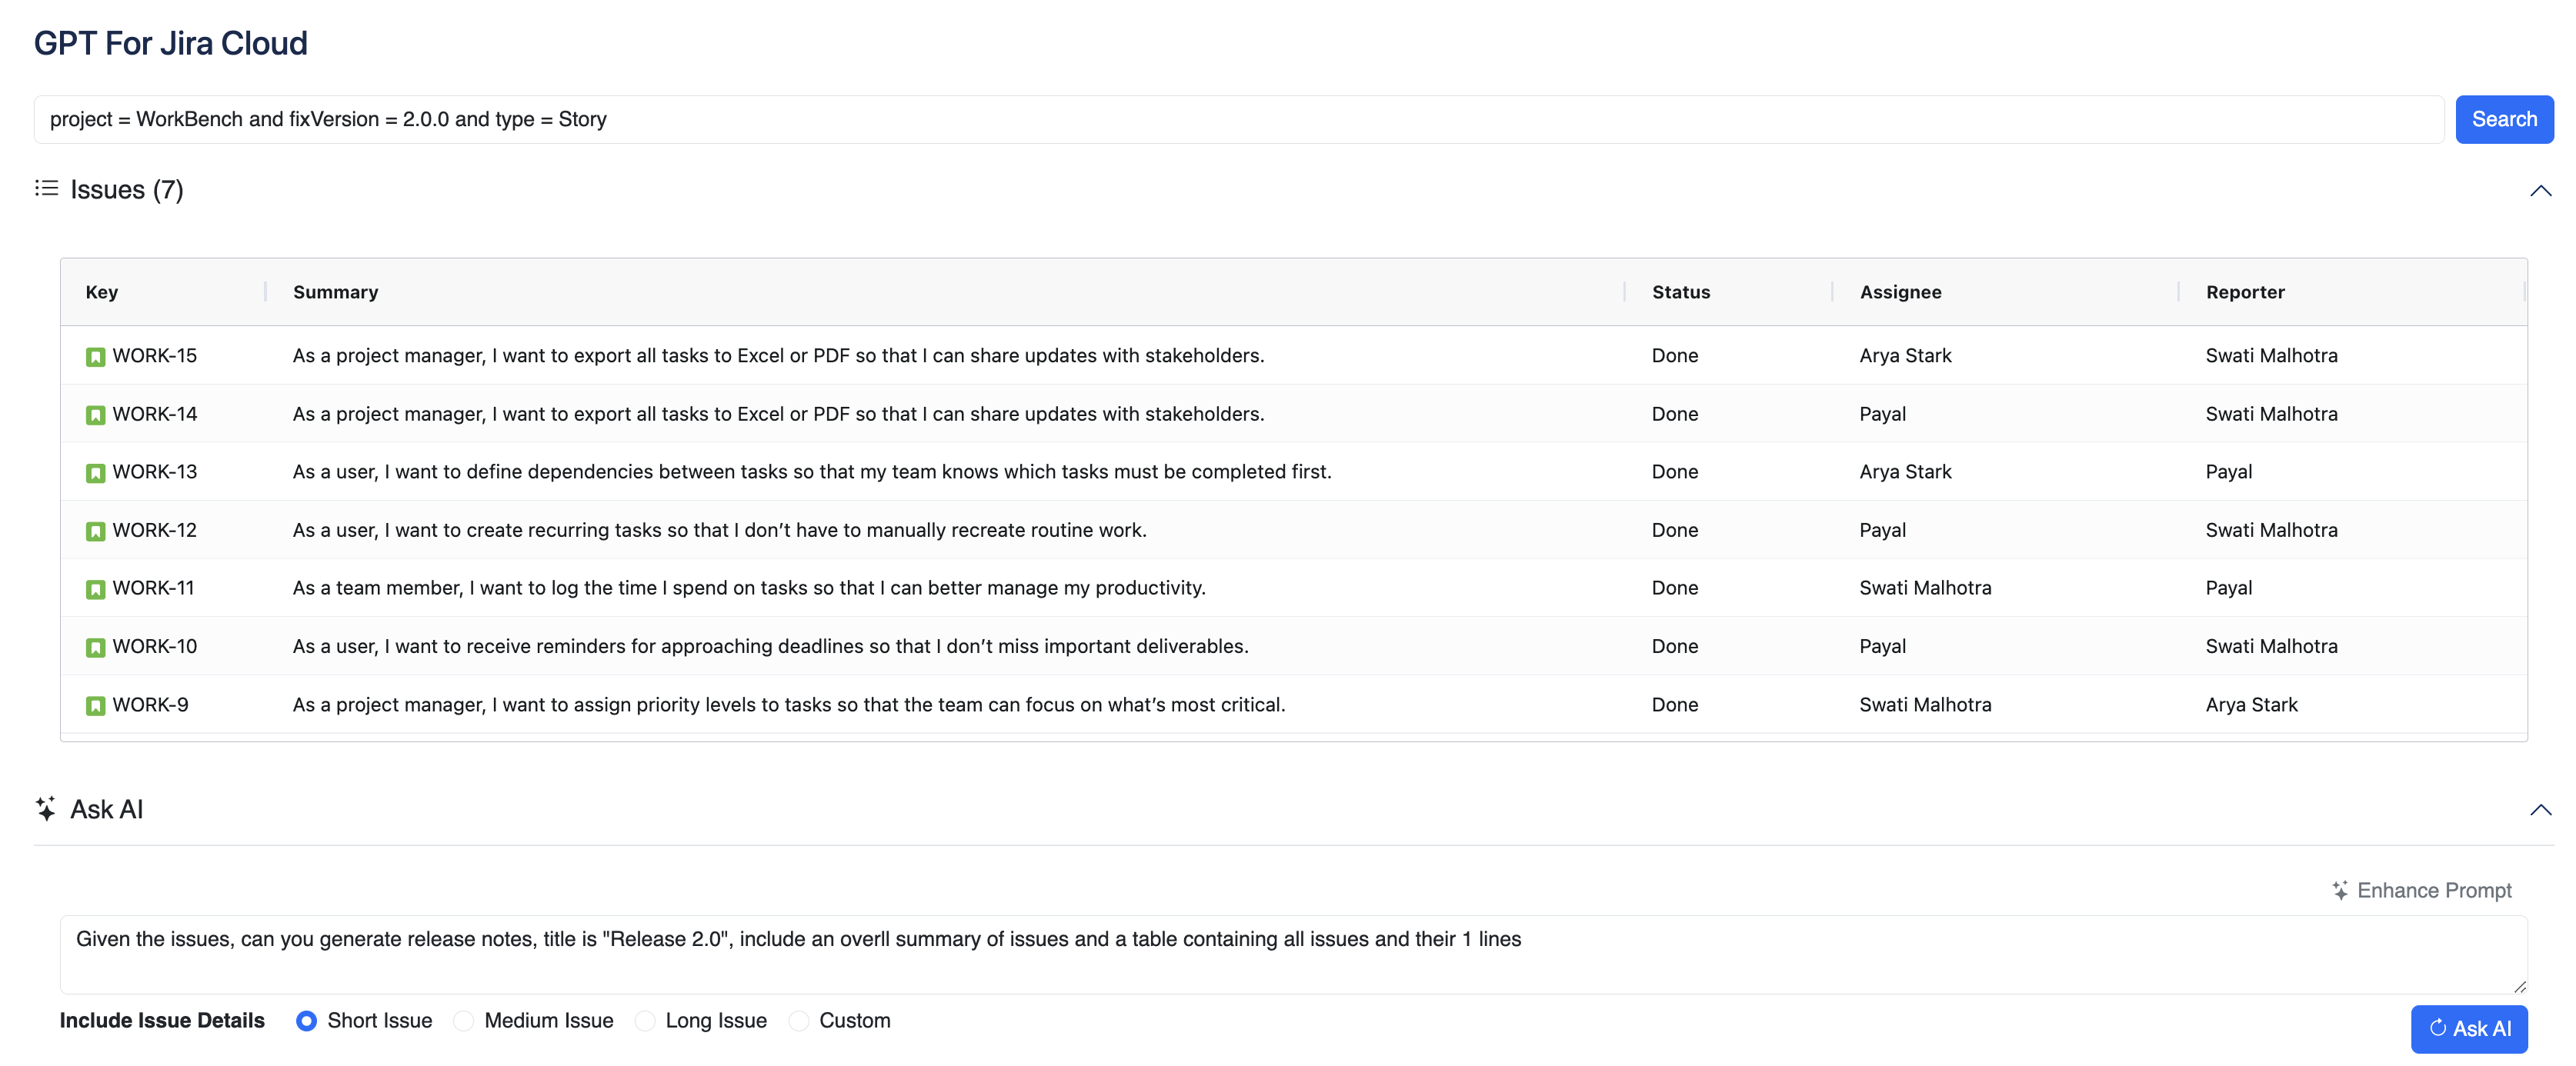
Task: Click the sparkle icon beside Ask AI heading
Action: point(46,809)
